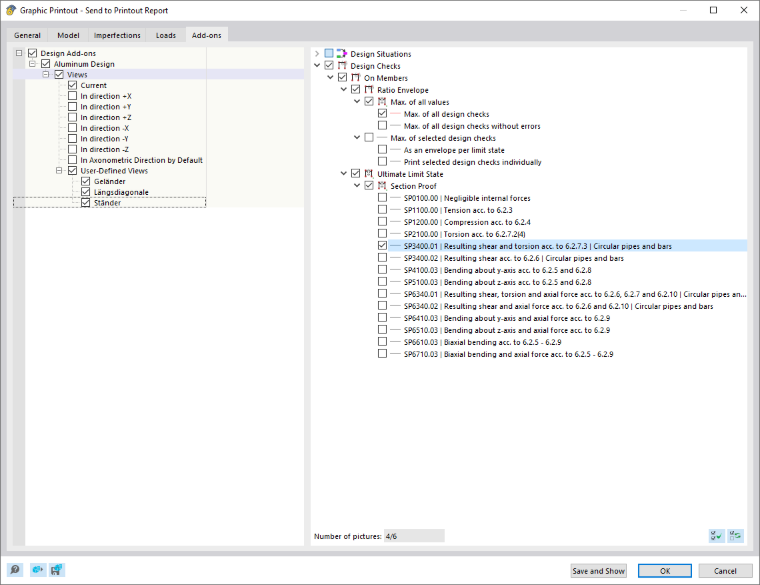Open the Loads tab
760x585 pixels.
(x=166, y=35)
